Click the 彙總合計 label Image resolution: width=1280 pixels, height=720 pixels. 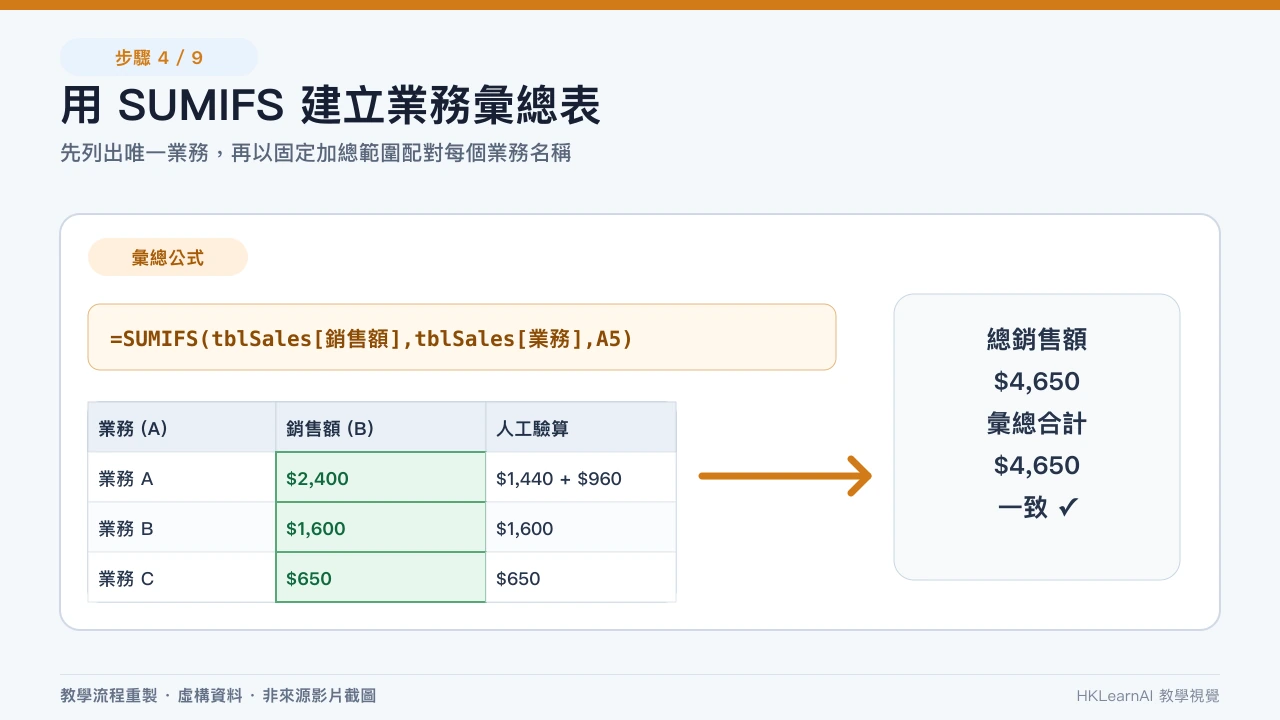(1037, 423)
